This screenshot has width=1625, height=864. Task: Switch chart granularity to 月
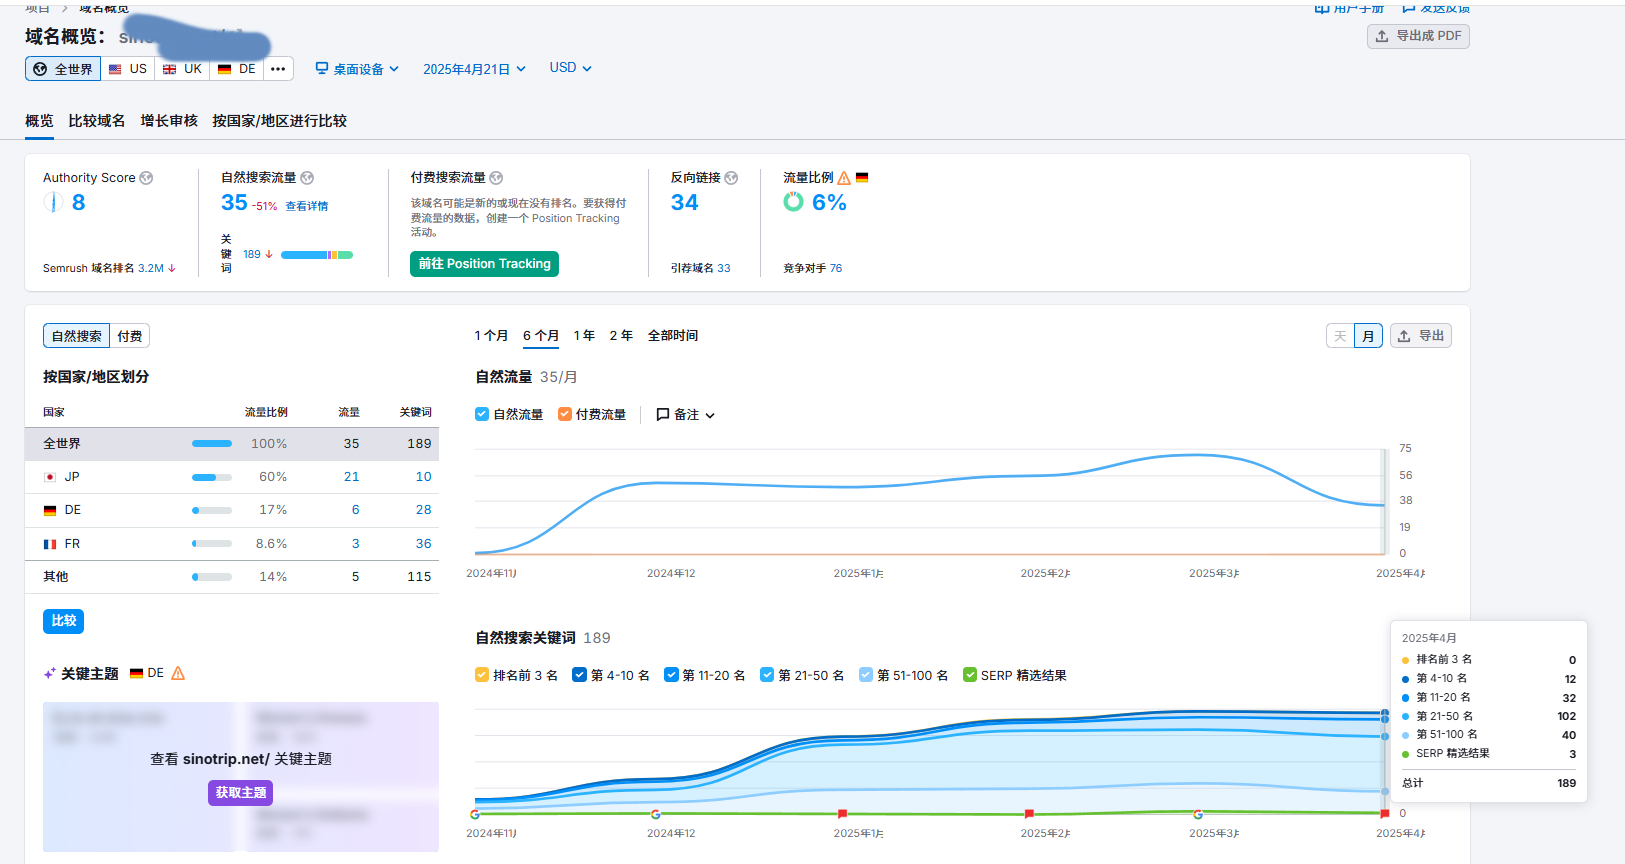1368,336
